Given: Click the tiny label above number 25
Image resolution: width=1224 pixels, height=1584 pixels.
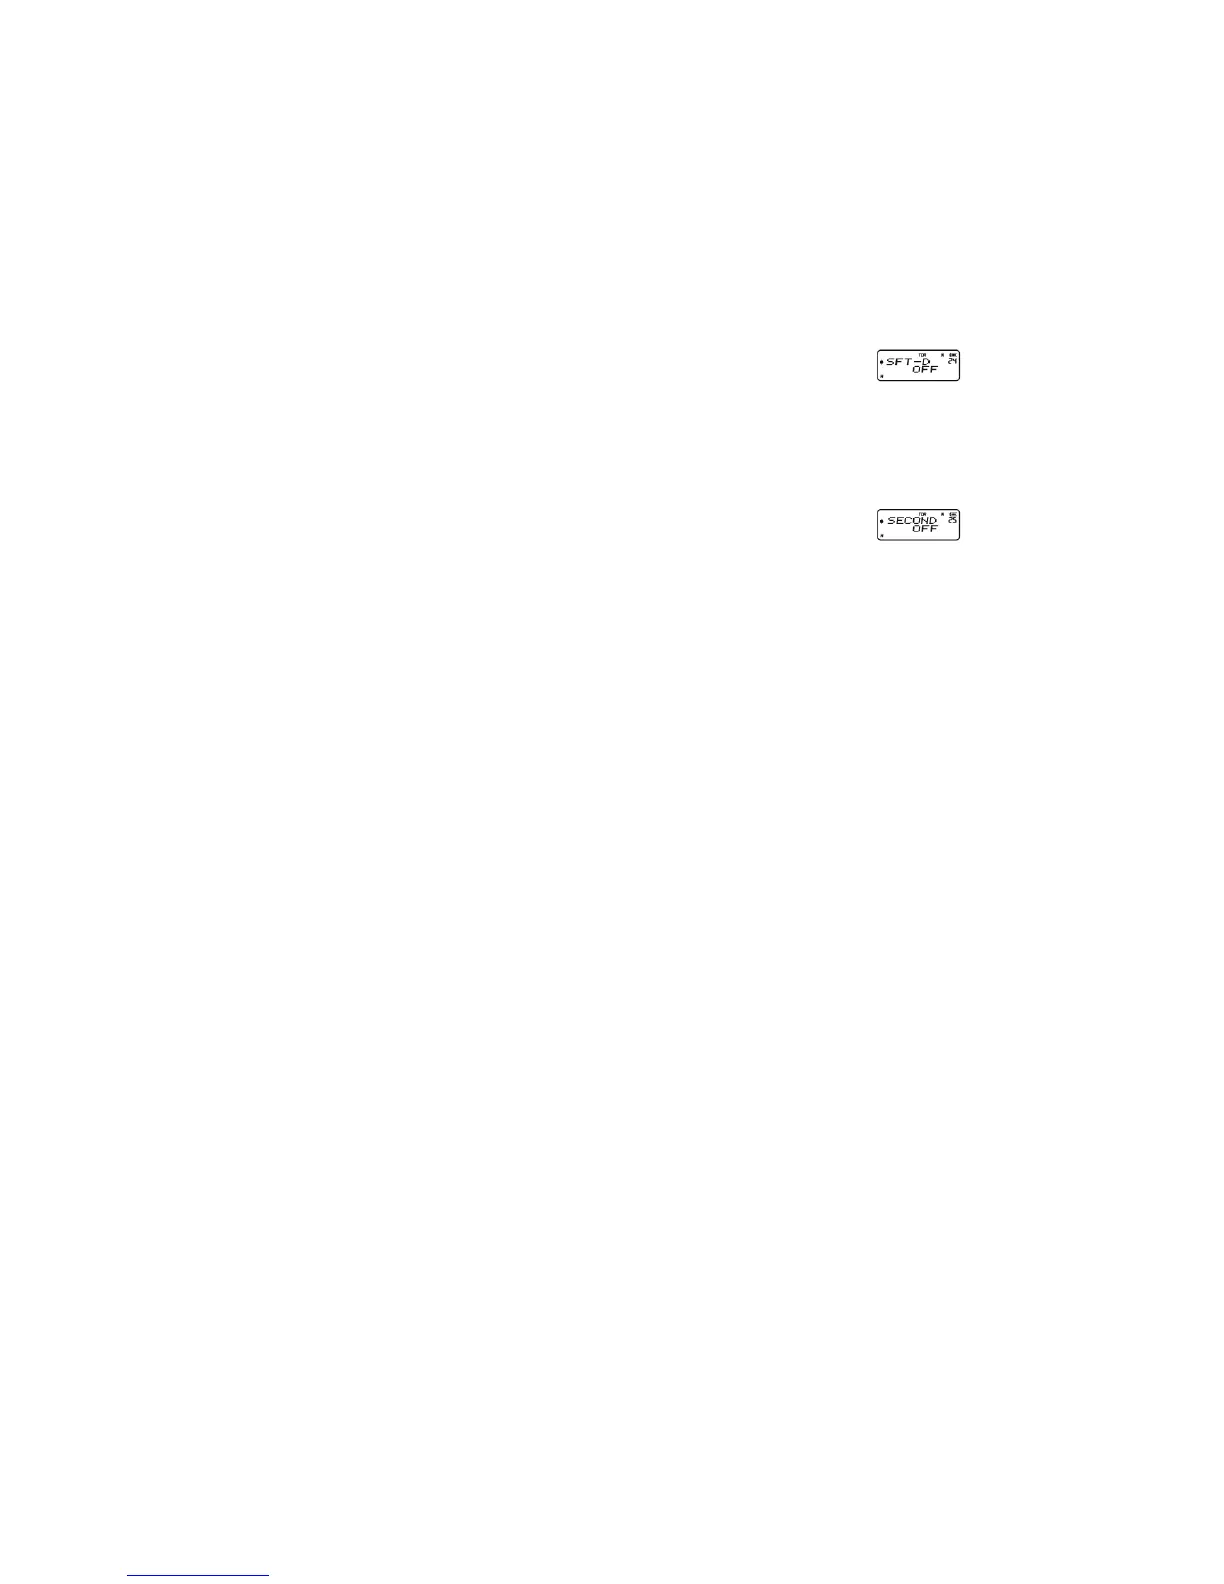Looking at the screenshot, I should [953, 513].
